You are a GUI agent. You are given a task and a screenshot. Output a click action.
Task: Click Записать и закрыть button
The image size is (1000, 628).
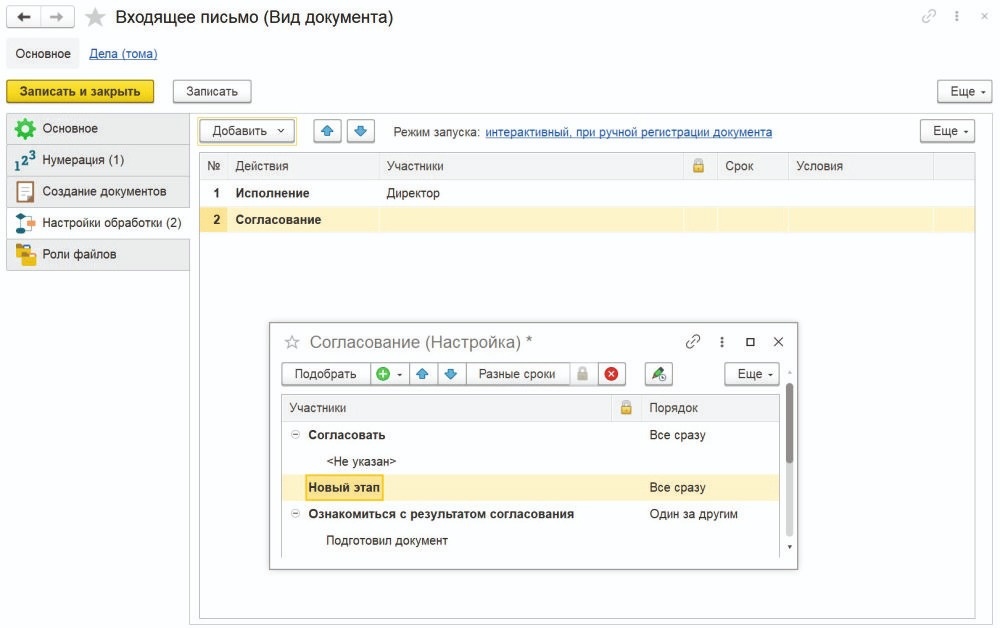click(80, 91)
